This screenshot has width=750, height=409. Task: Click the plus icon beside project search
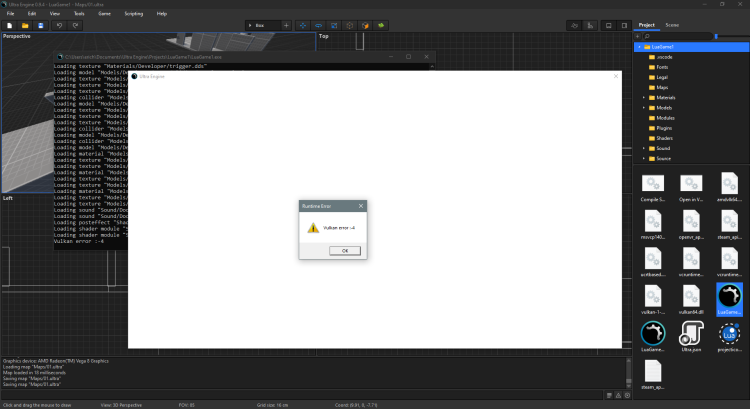point(638,36)
